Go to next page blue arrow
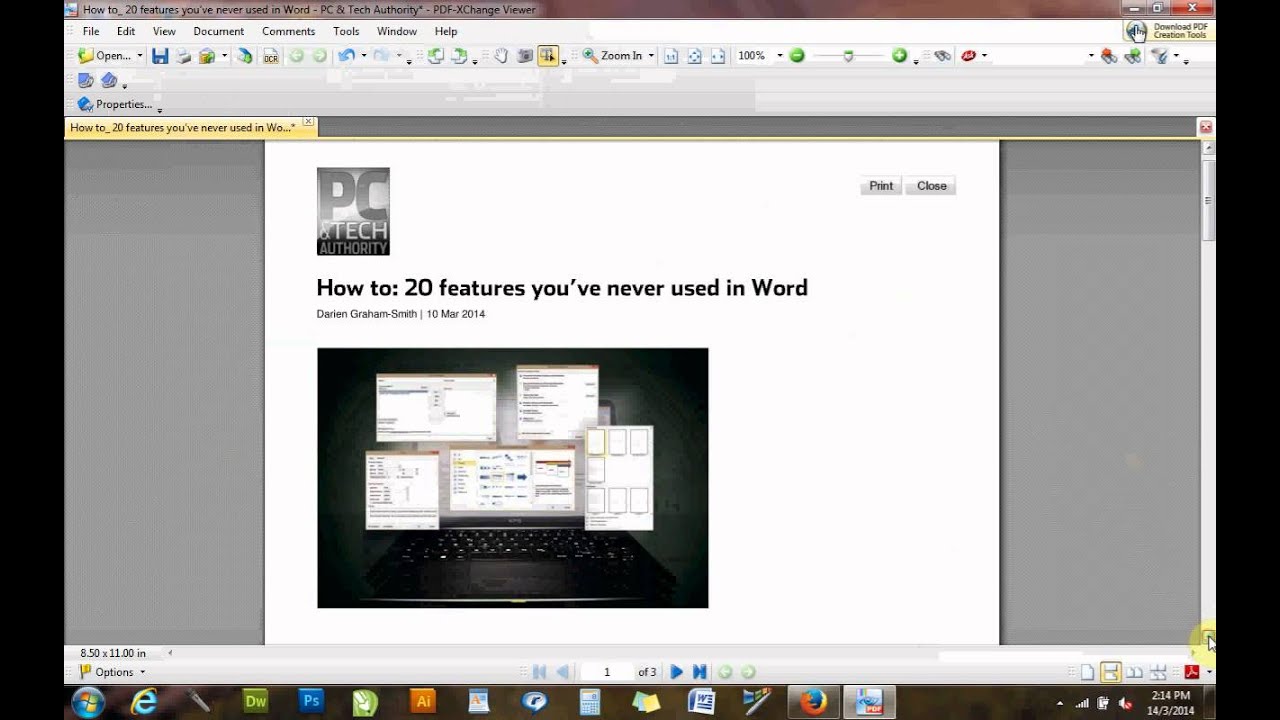 point(677,672)
